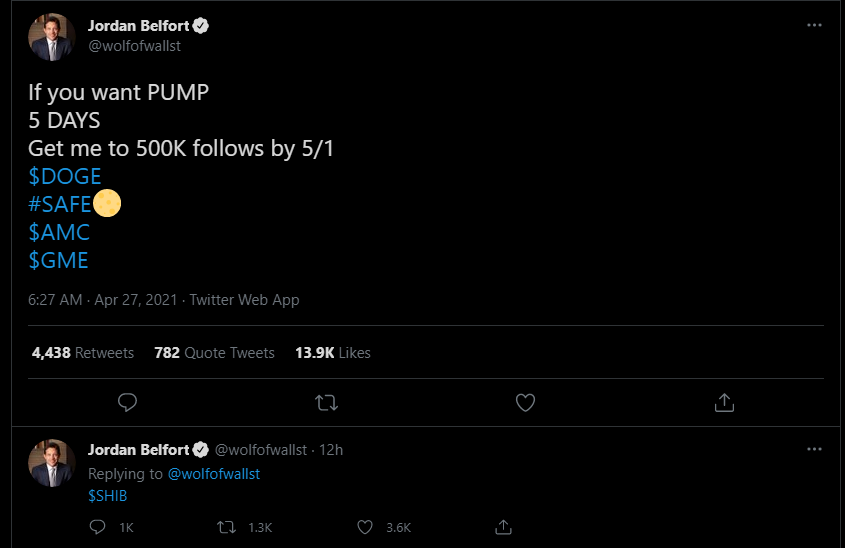Retweet the main tweet
The width and height of the screenshot is (845, 548).
click(326, 402)
